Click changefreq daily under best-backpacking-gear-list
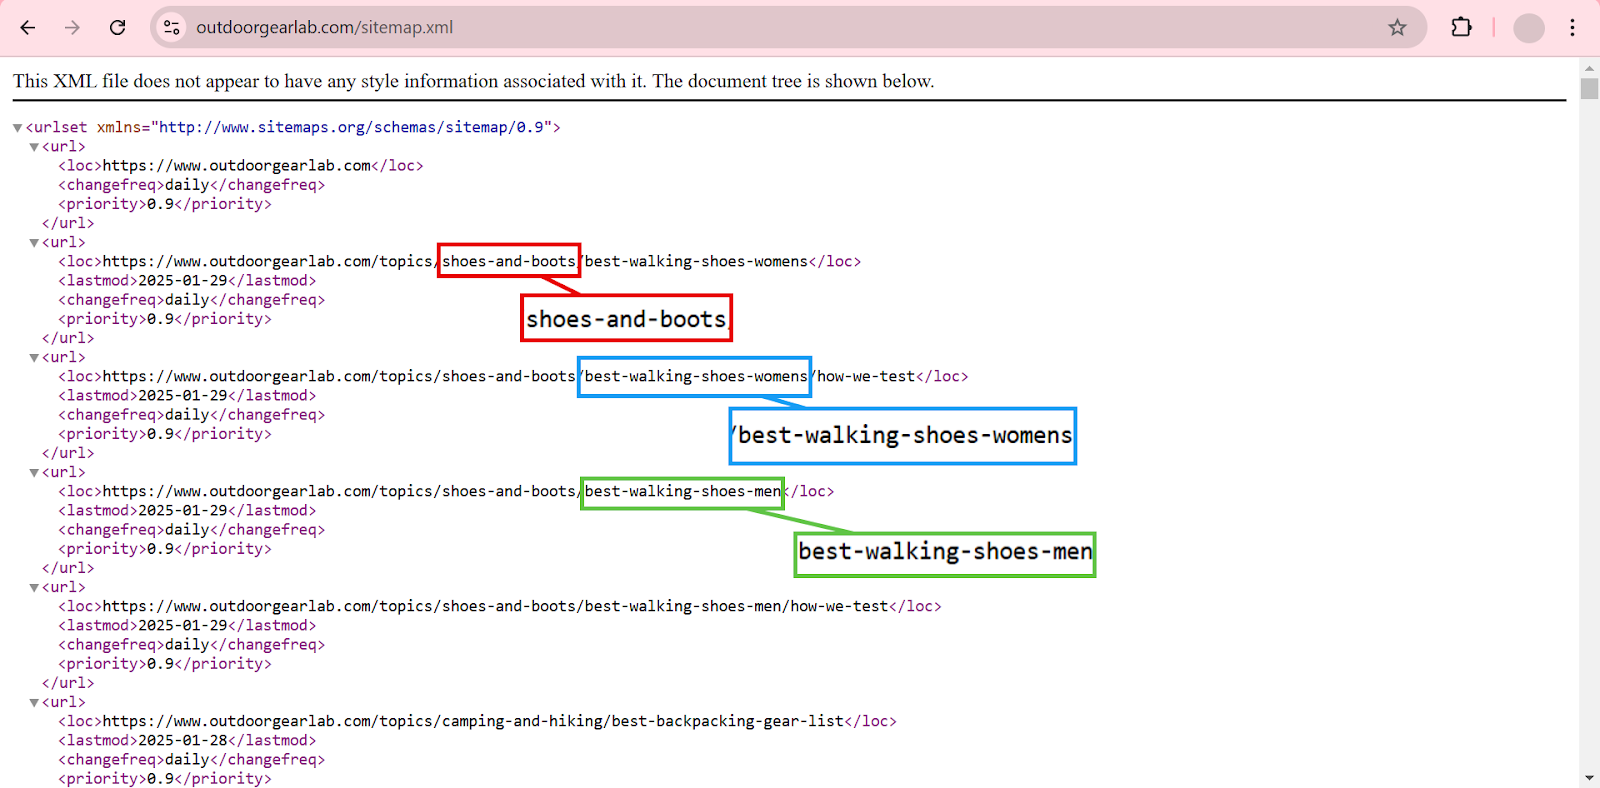The width and height of the screenshot is (1600, 788). (192, 760)
